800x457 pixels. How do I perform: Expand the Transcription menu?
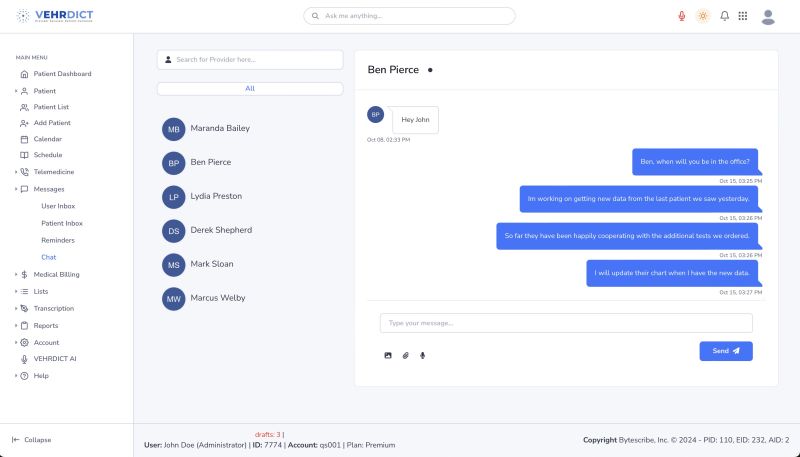click(x=53, y=308)
